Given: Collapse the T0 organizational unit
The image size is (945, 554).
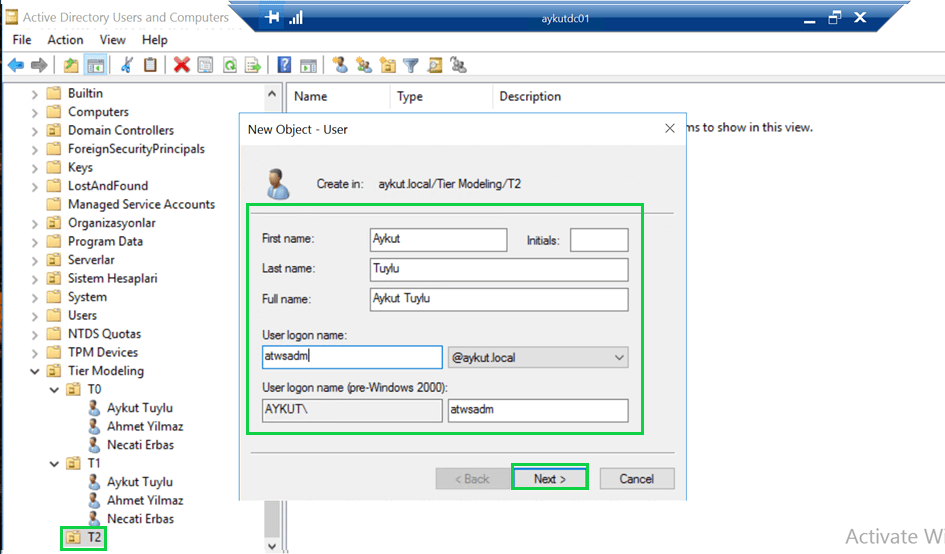Looking at the screenshot, I should click(x=54, y=390).
